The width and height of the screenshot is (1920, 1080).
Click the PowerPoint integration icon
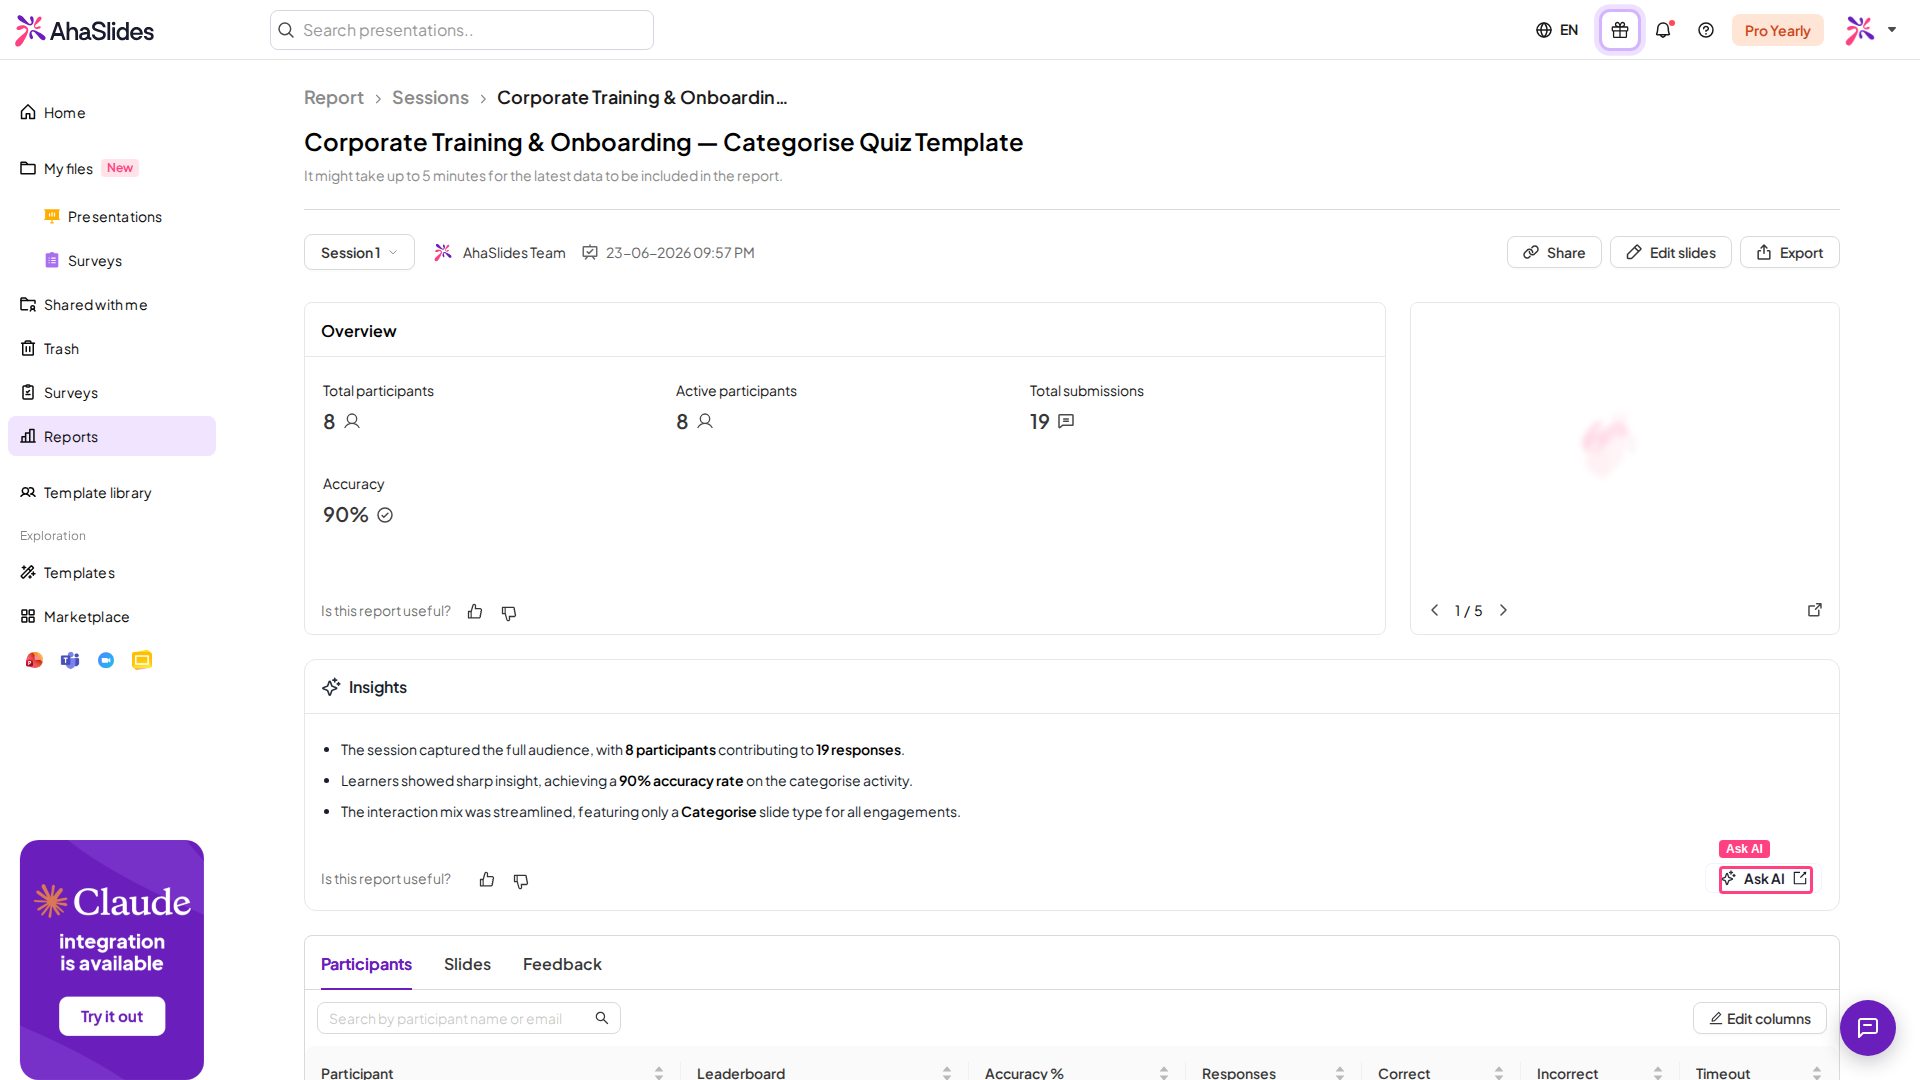(x=34, y=660)
